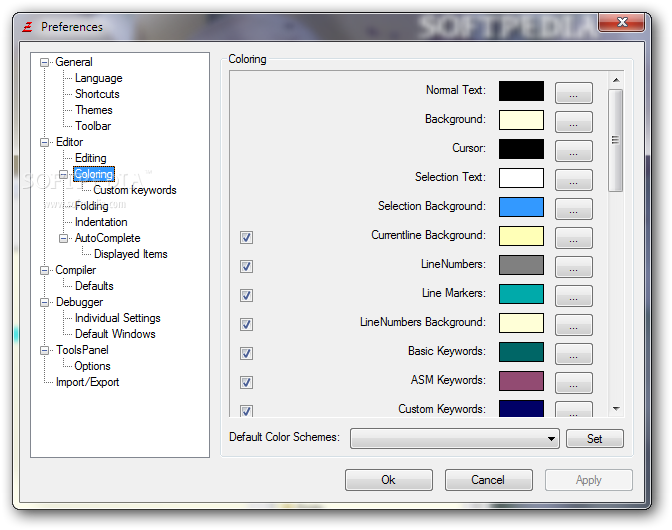Viewport: 672px width, 530px height.
Task: Toggle the LineNumbers checkbox
Action: pyautogui.click(x=246, y=266)
